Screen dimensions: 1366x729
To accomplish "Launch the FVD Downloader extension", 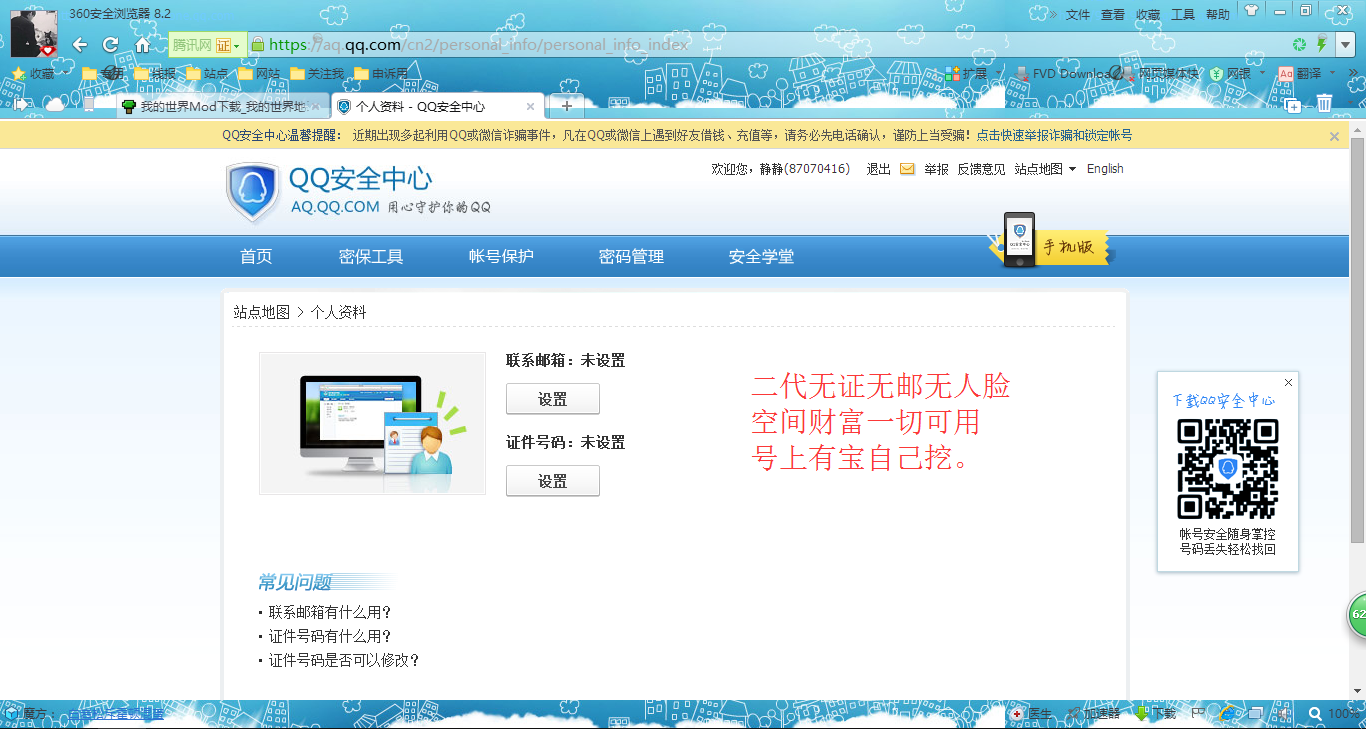I will click(1064, 74).
